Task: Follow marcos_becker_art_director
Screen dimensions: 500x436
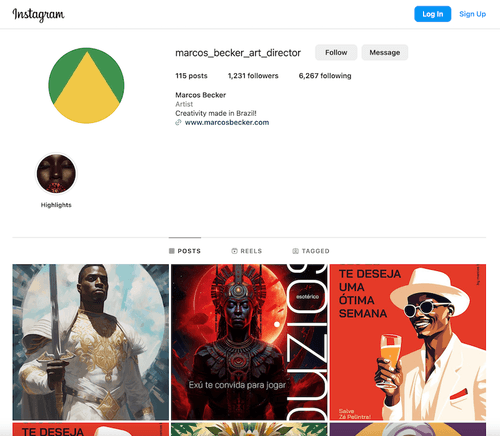Action: click(336, 52)
